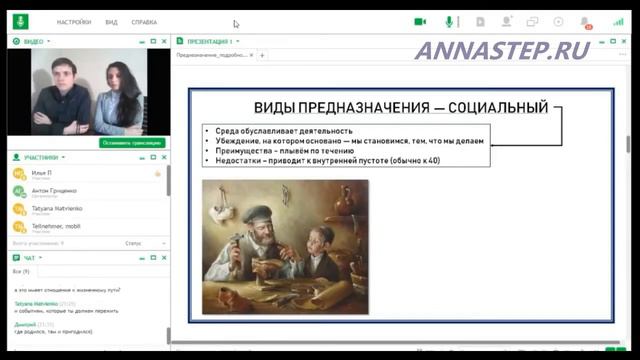Expand the Презентация 1 dropdown arrow
The image size is (640, 360).
point(238,41)
